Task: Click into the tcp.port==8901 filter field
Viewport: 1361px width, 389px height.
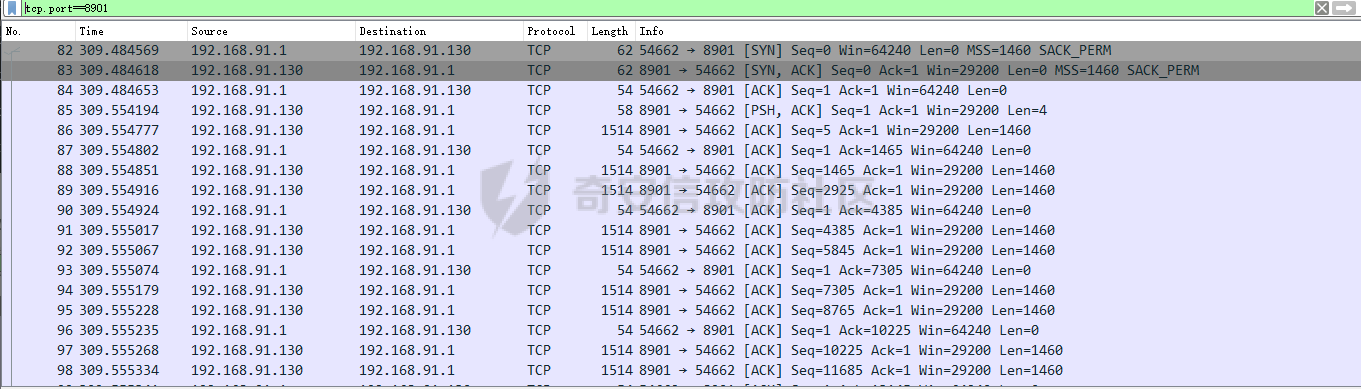Action: click(x=665, y=8)
